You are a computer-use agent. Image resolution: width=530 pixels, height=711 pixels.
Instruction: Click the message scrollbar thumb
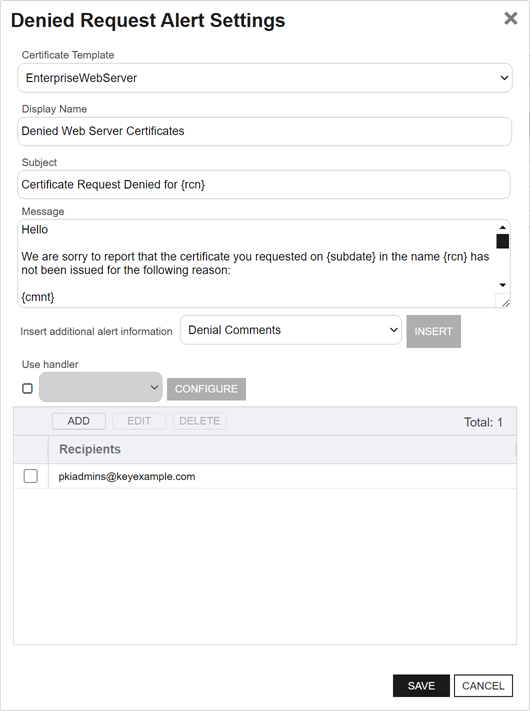click(x=502, y=241)
